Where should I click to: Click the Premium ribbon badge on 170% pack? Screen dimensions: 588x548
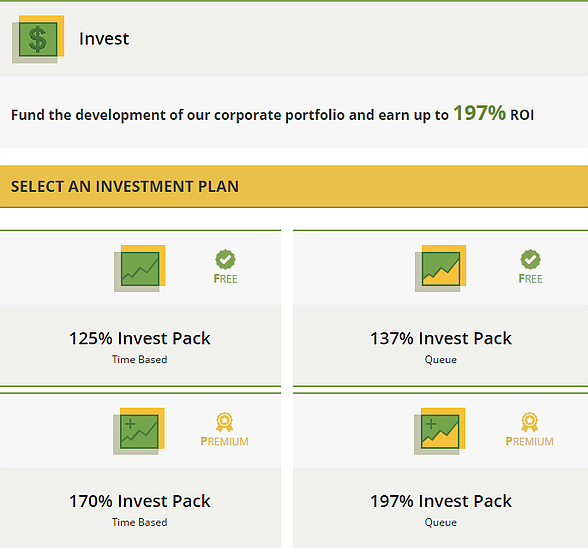pos(224,422)
